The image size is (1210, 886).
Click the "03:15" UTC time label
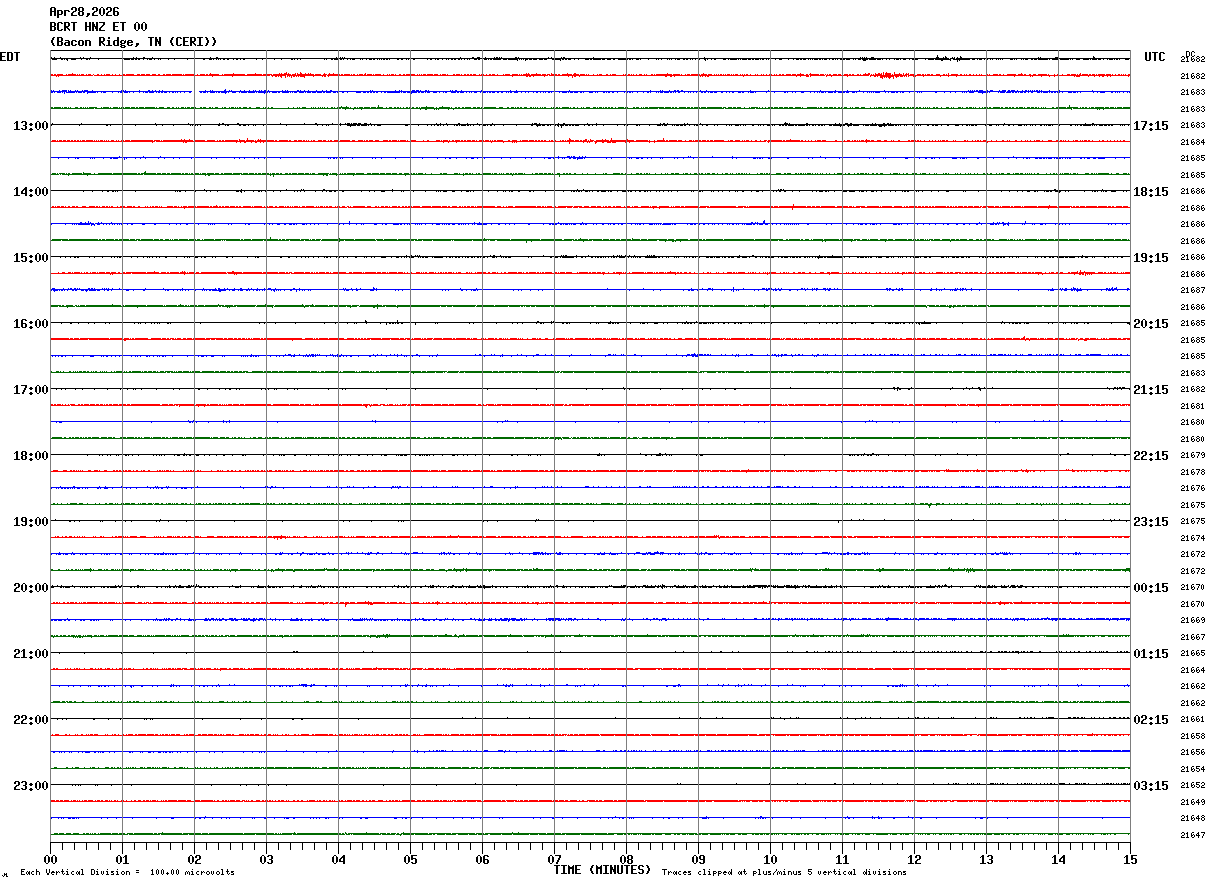point(1151,786)
